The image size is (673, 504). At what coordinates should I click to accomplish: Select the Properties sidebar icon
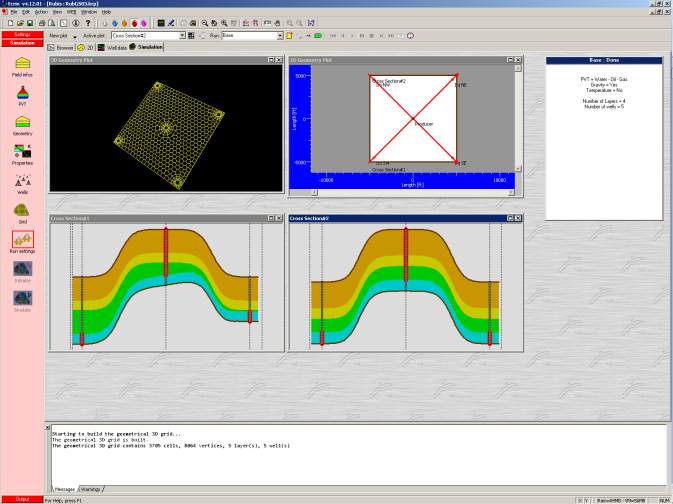click(22, 152)
